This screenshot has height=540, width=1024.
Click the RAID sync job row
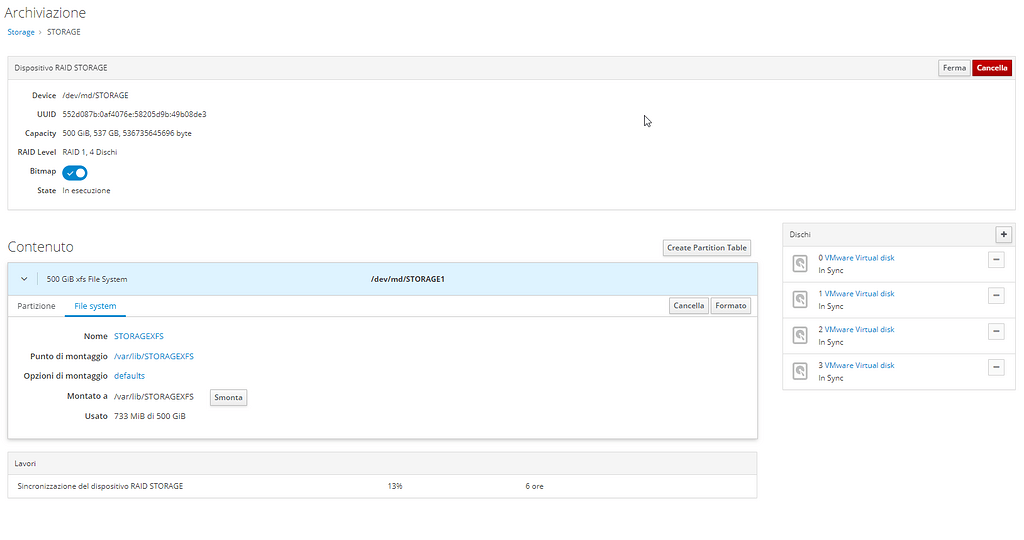point(382,486)
